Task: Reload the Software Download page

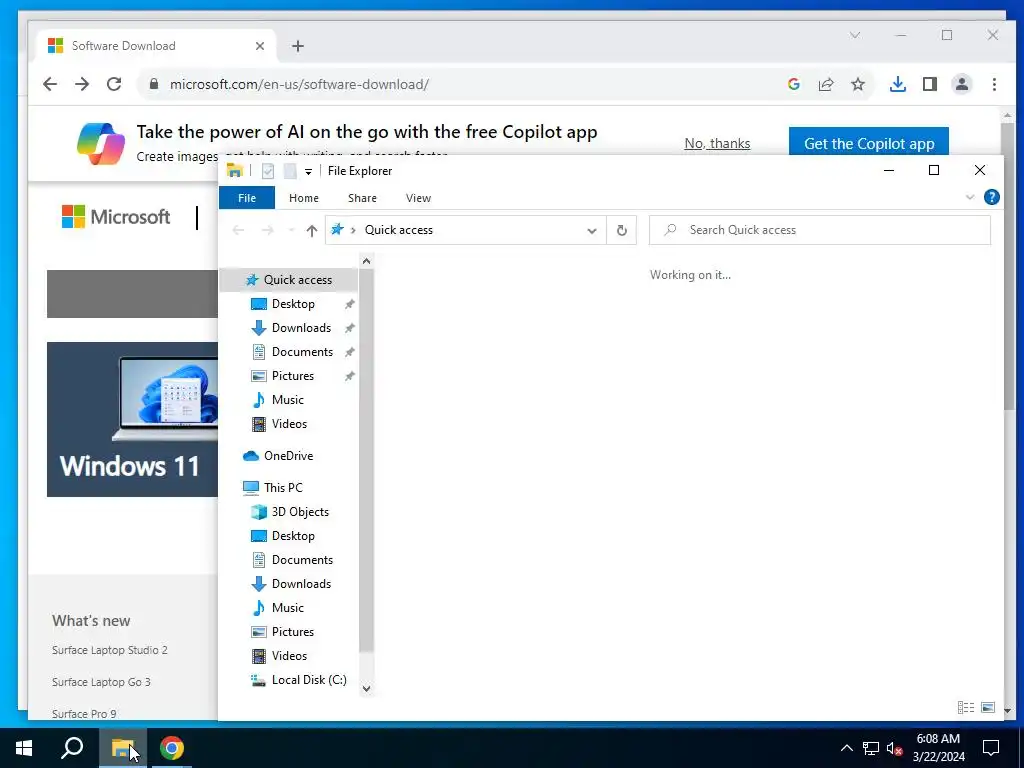Action: [114, 84]
